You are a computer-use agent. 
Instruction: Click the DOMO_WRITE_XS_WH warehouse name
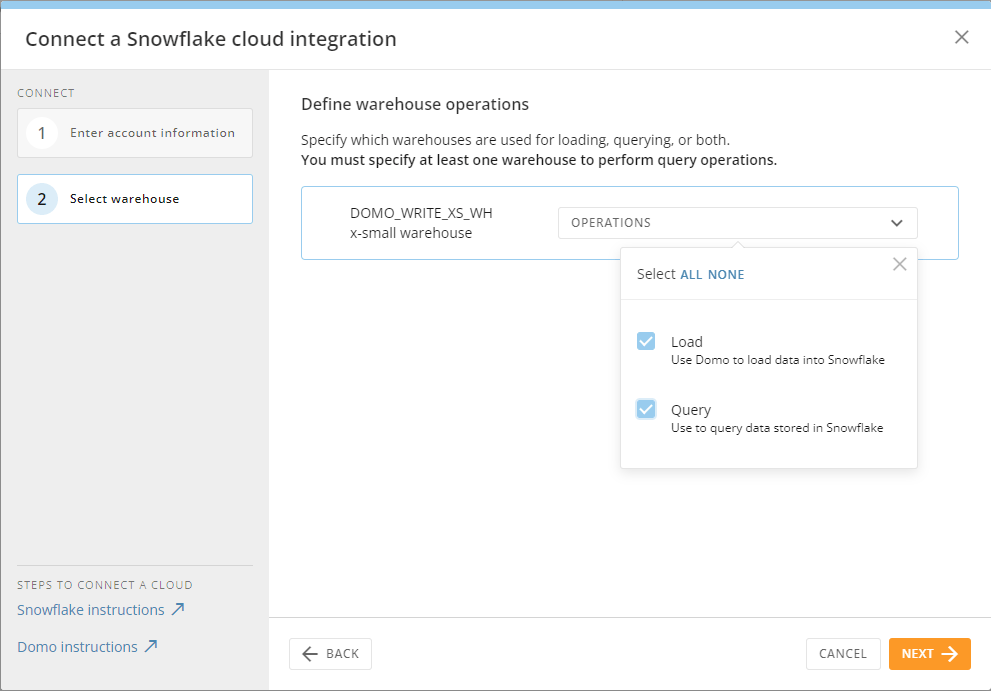[421, 213]
